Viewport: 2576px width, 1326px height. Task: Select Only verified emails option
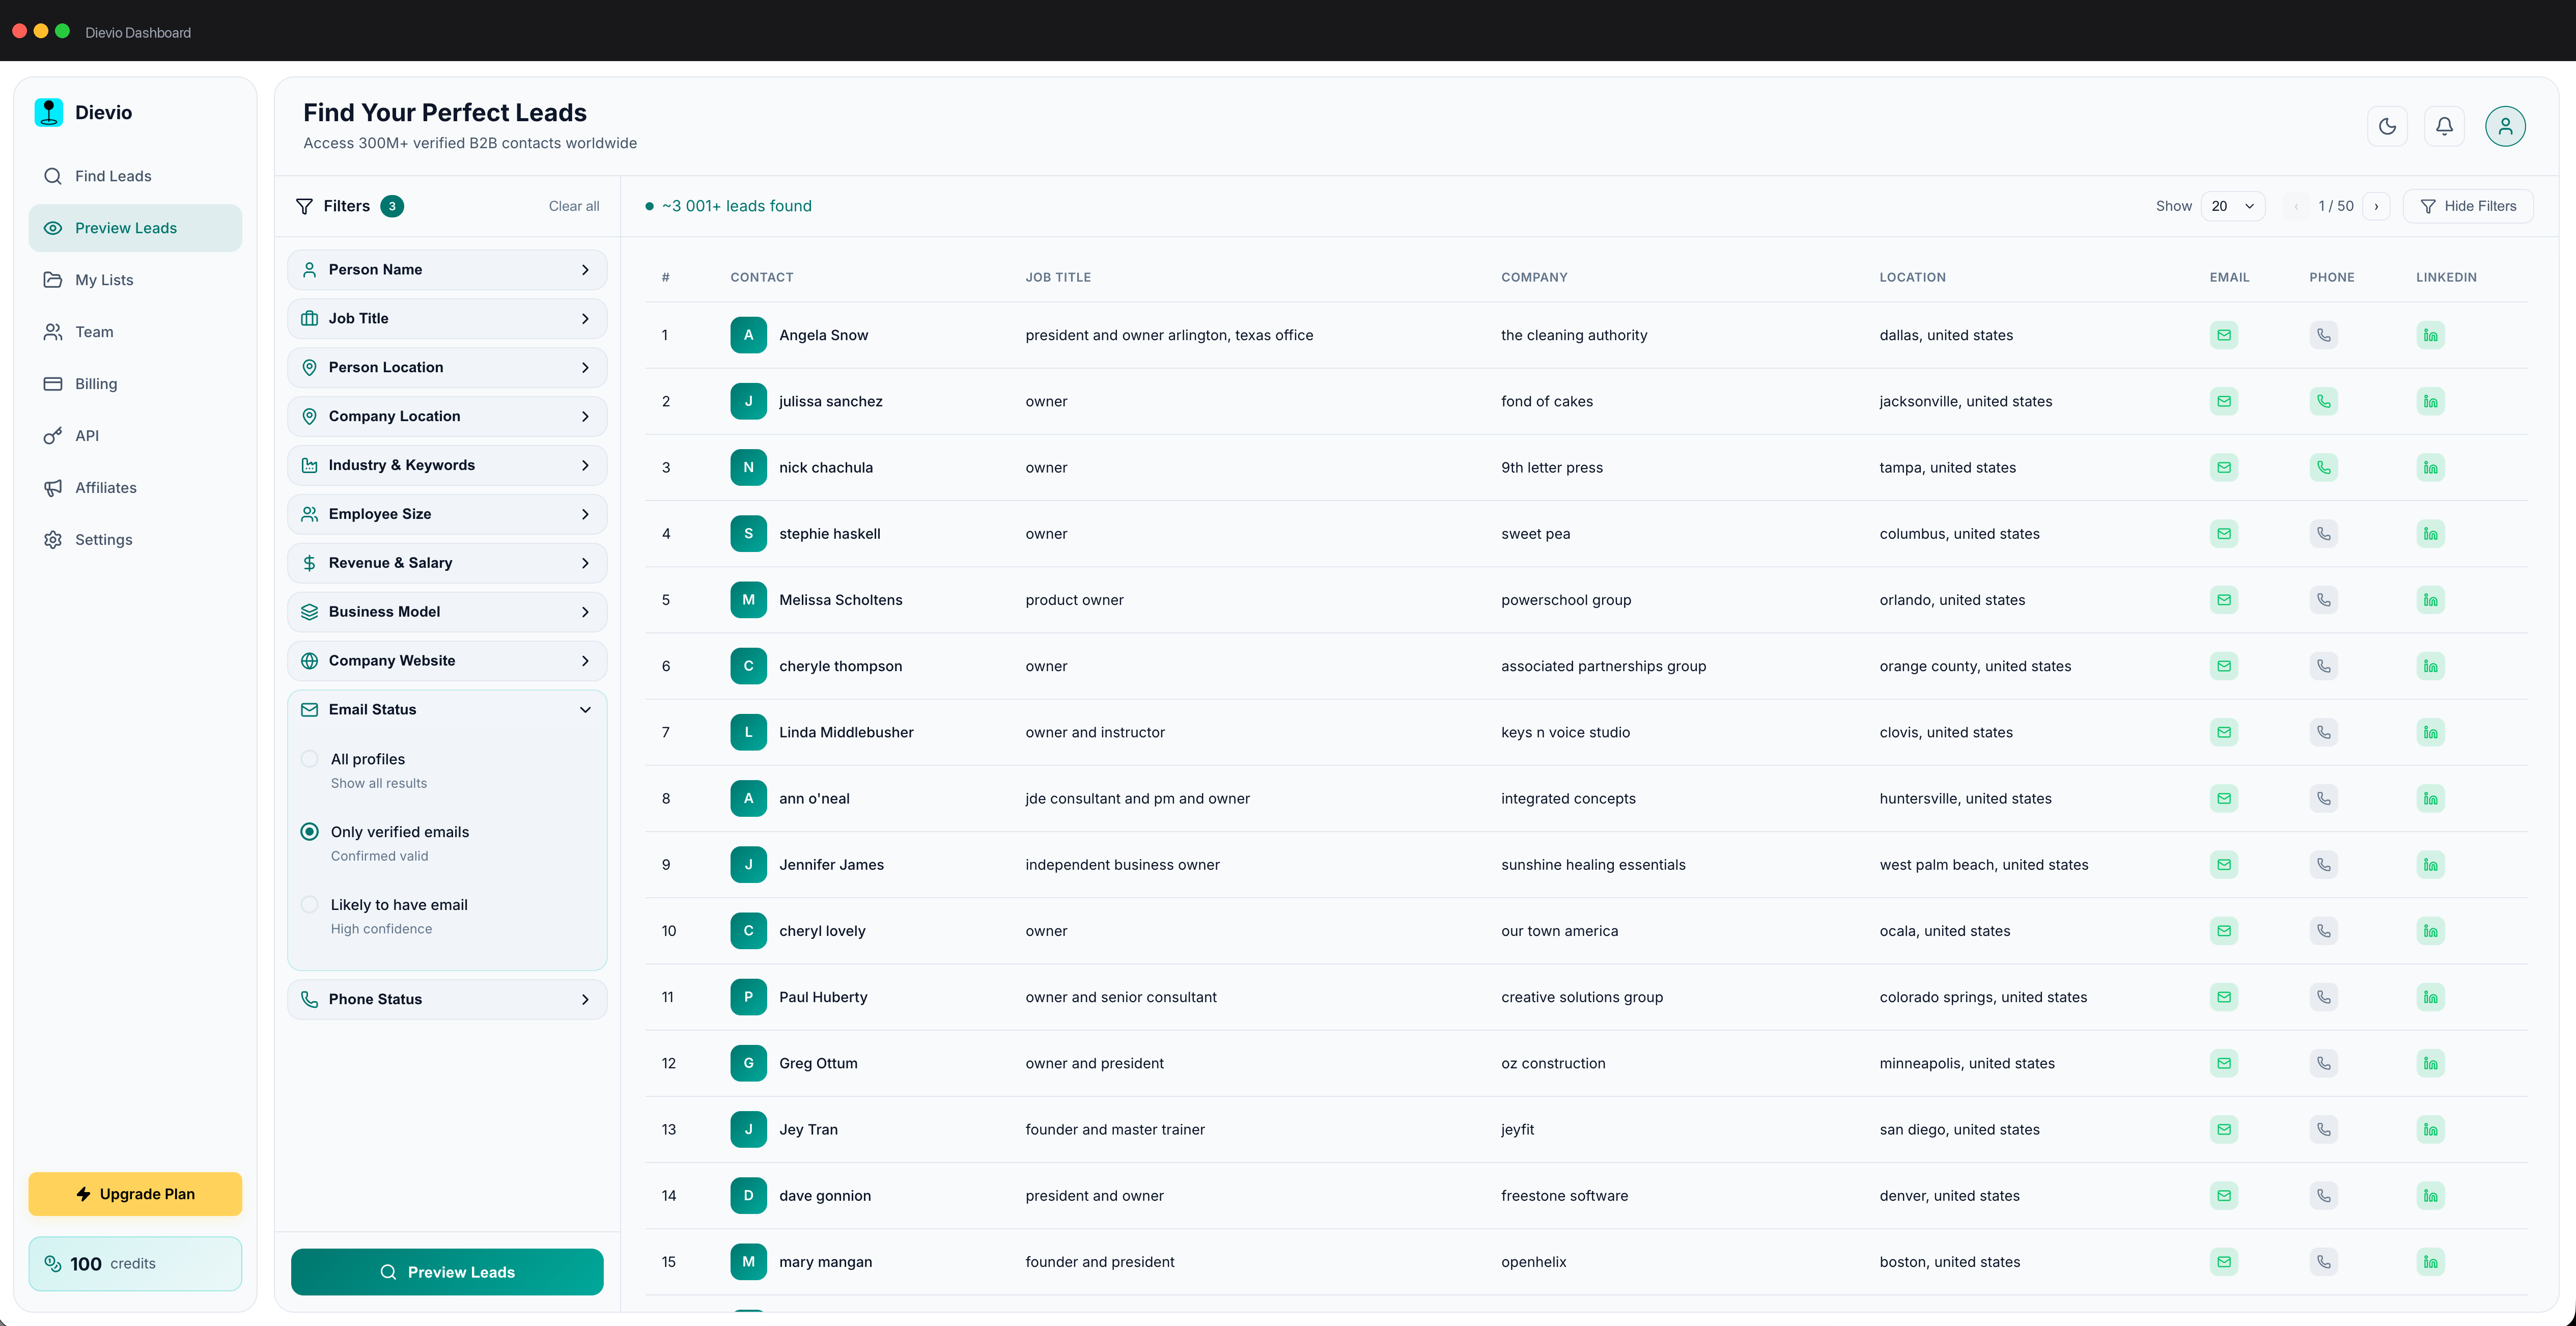(310, 831)
